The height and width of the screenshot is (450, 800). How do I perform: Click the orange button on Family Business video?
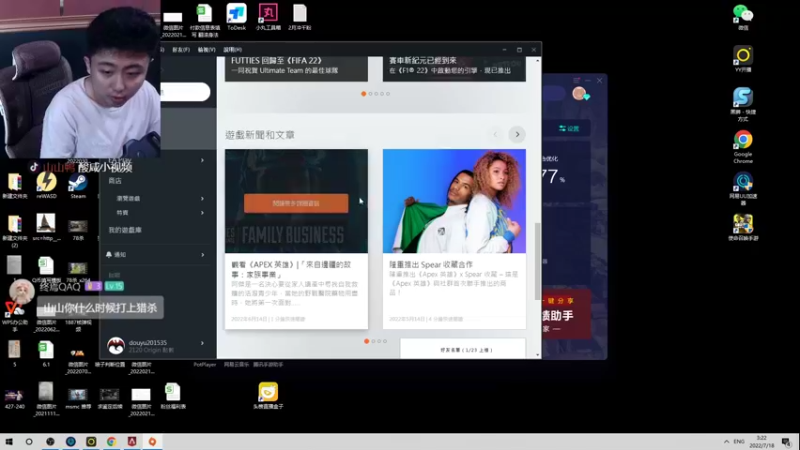click(296, 203)
